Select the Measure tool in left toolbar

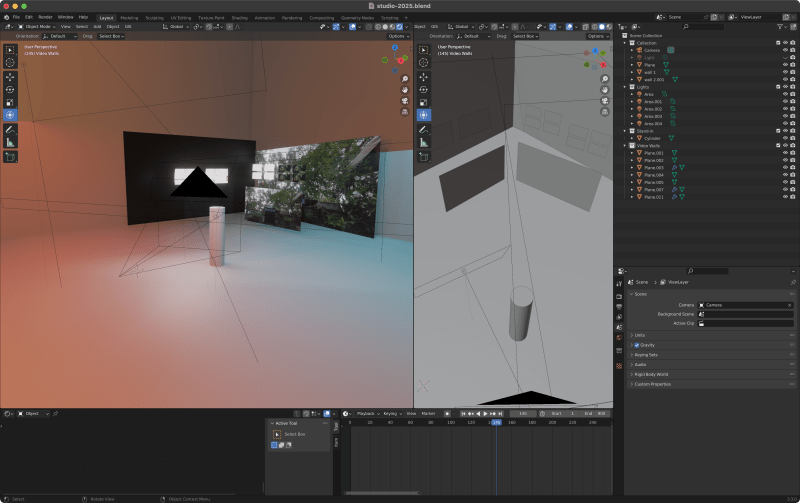point(10,142)
